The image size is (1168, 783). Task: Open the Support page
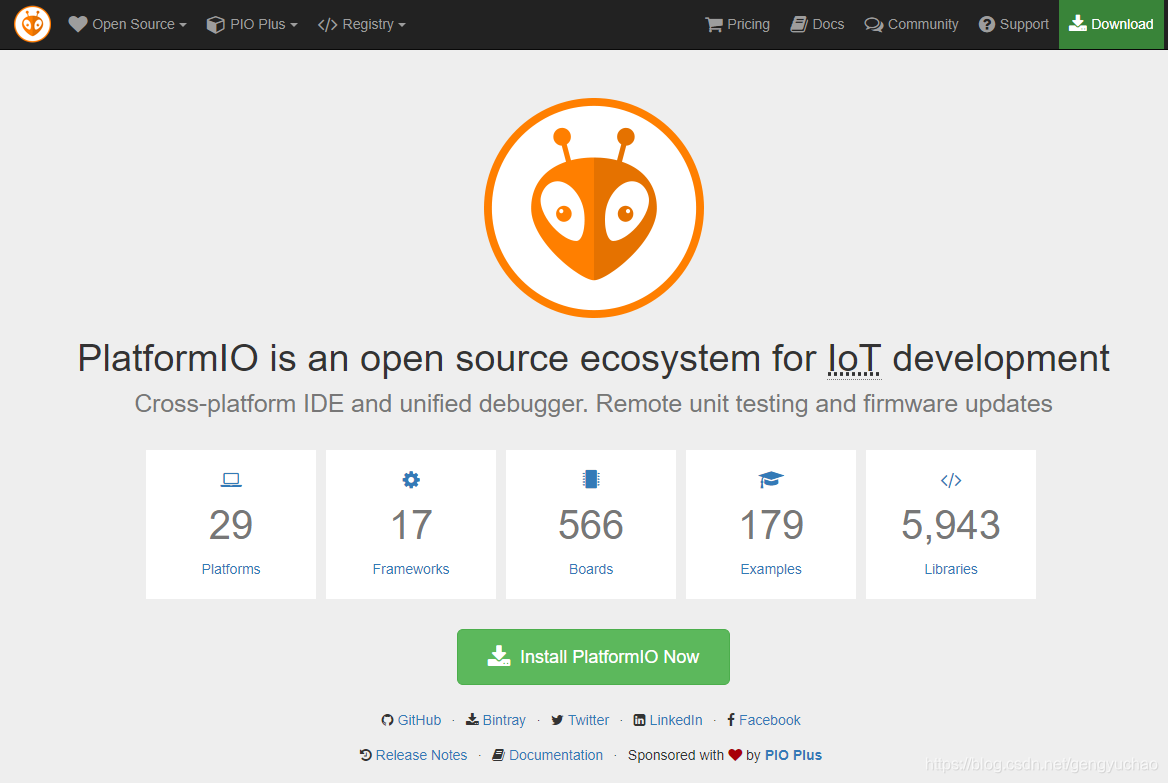coord(1014,25)
